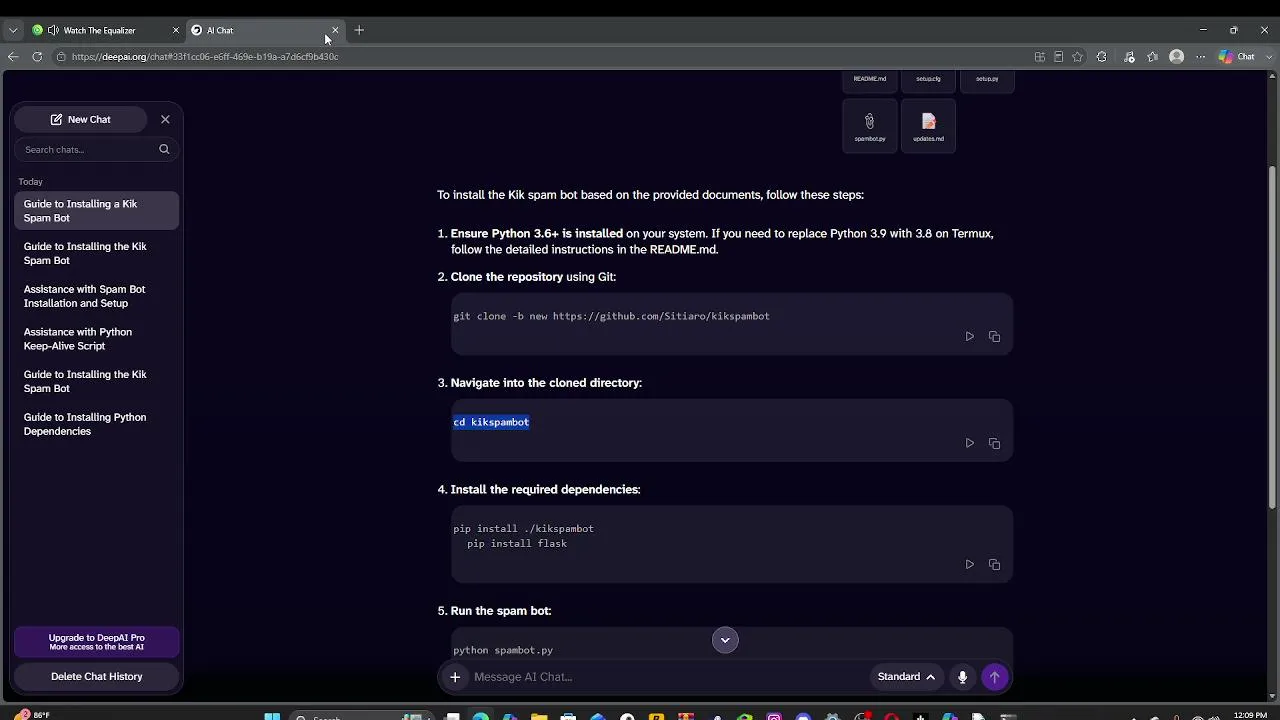
Task: Open Assistance with Spam Bot Installation chat
Action: pos(97,296)
